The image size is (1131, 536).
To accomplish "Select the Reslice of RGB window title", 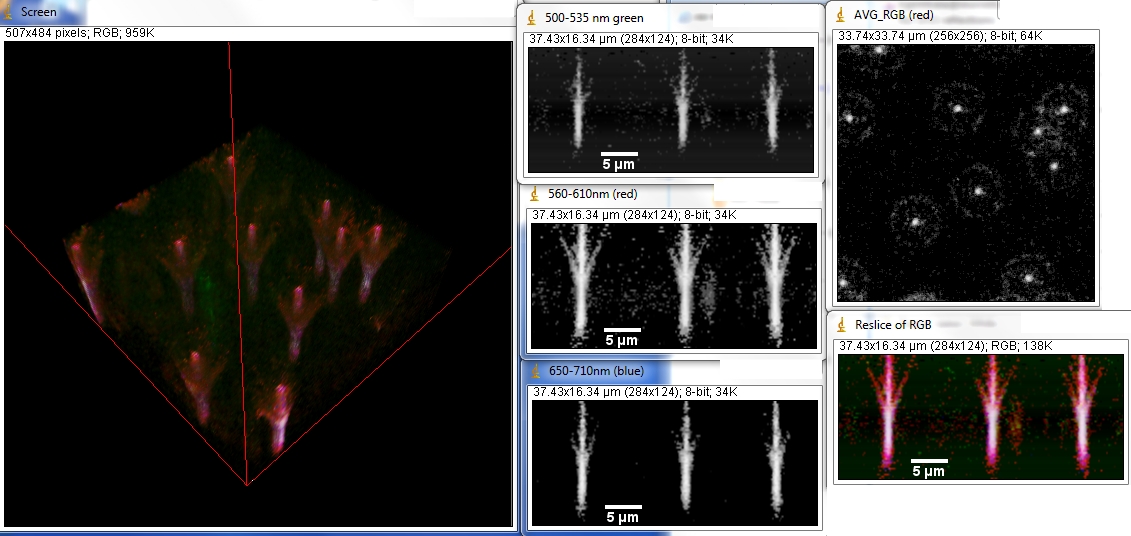I will (895, 324).
